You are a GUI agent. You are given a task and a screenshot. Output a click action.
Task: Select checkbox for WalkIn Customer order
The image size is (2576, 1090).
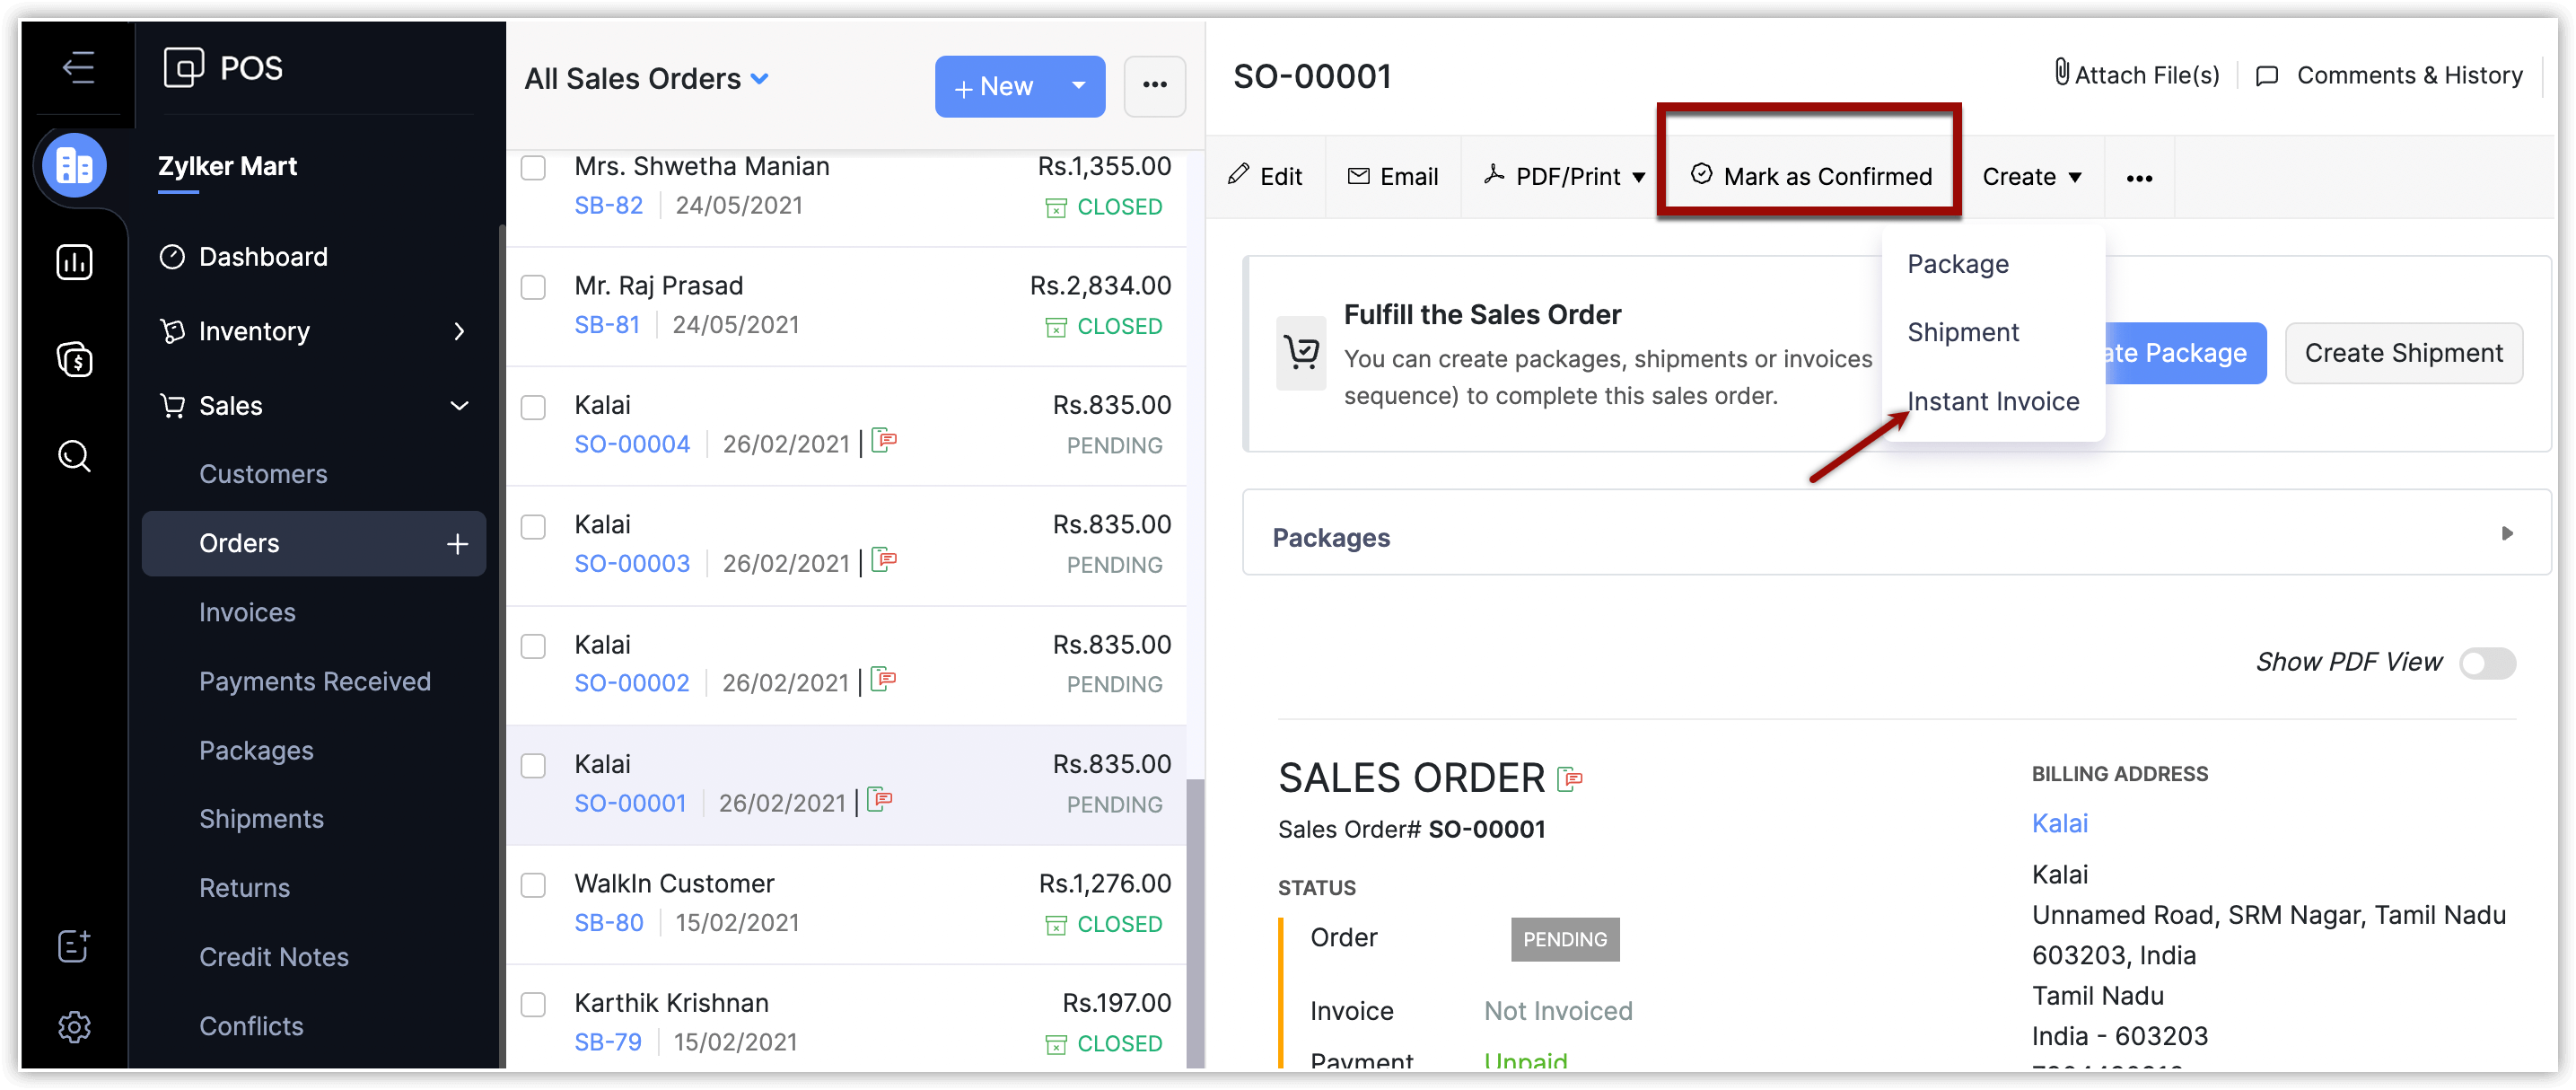click(x=534, y=885)
